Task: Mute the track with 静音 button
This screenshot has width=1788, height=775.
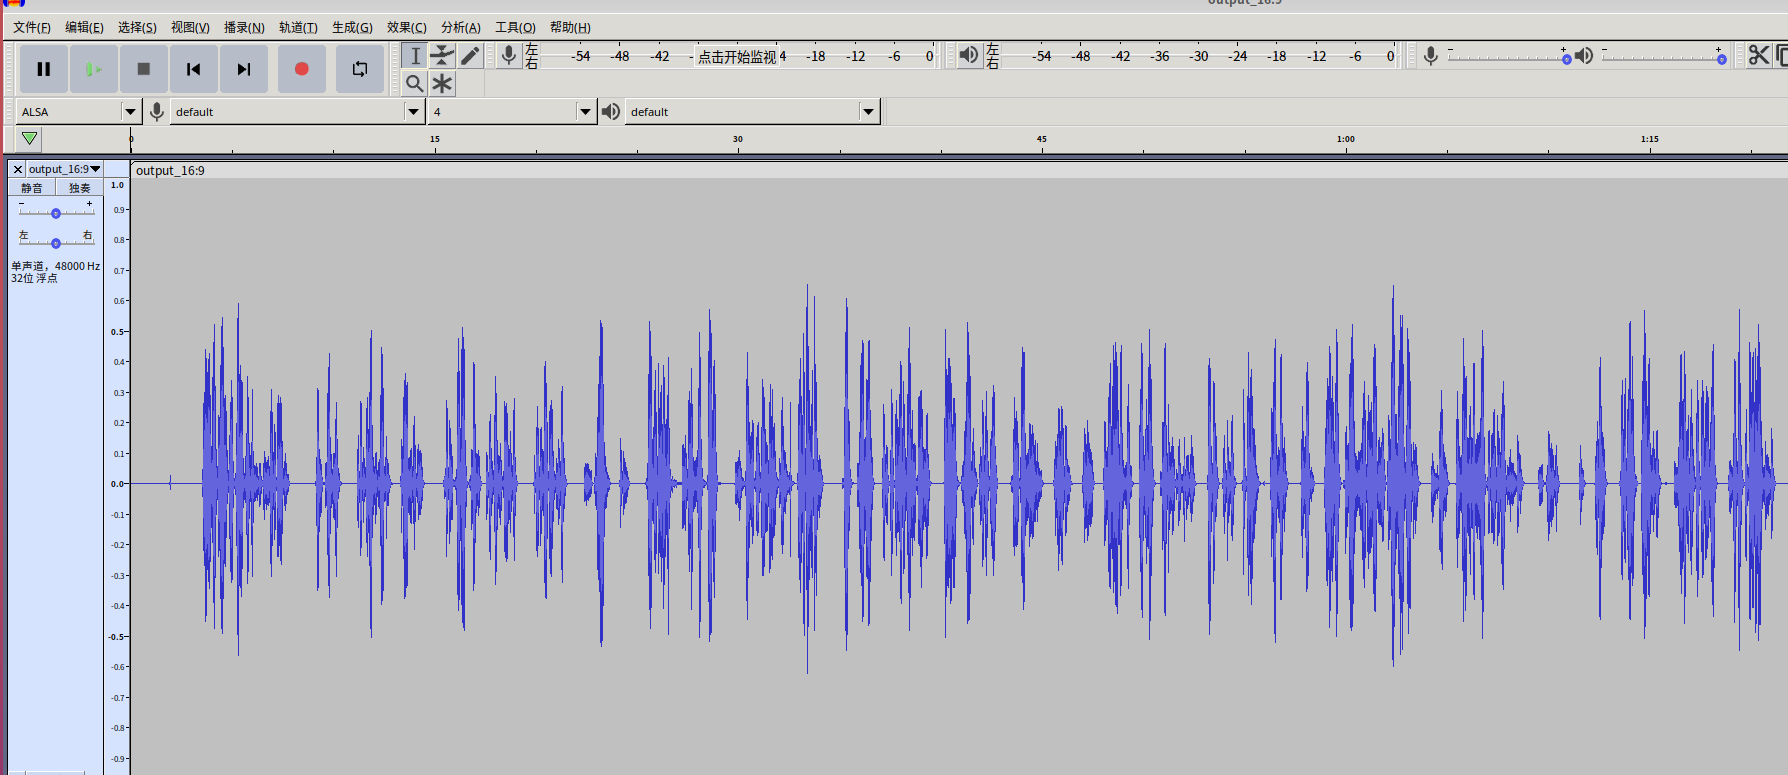Action: click(x=32, y=188)
